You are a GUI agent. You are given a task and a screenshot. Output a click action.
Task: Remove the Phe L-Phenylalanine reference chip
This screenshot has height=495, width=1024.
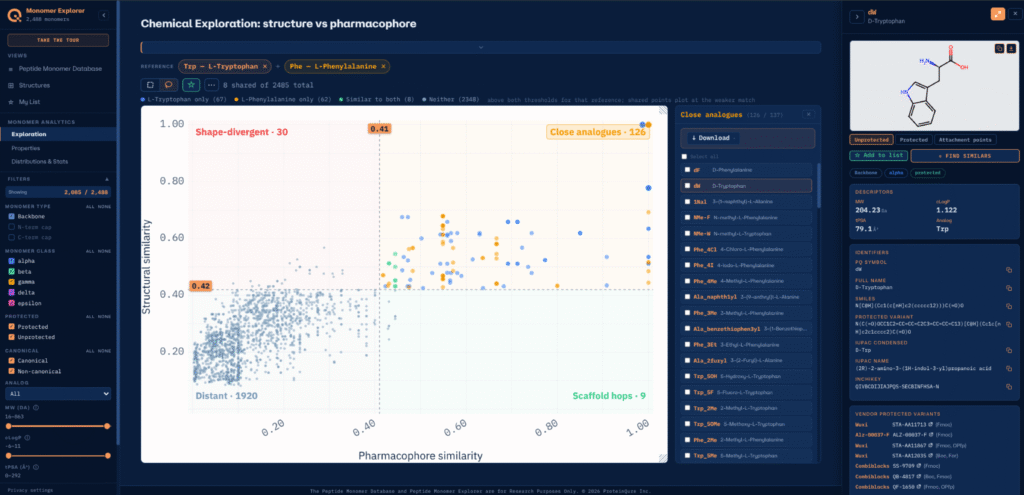point(383,66)
